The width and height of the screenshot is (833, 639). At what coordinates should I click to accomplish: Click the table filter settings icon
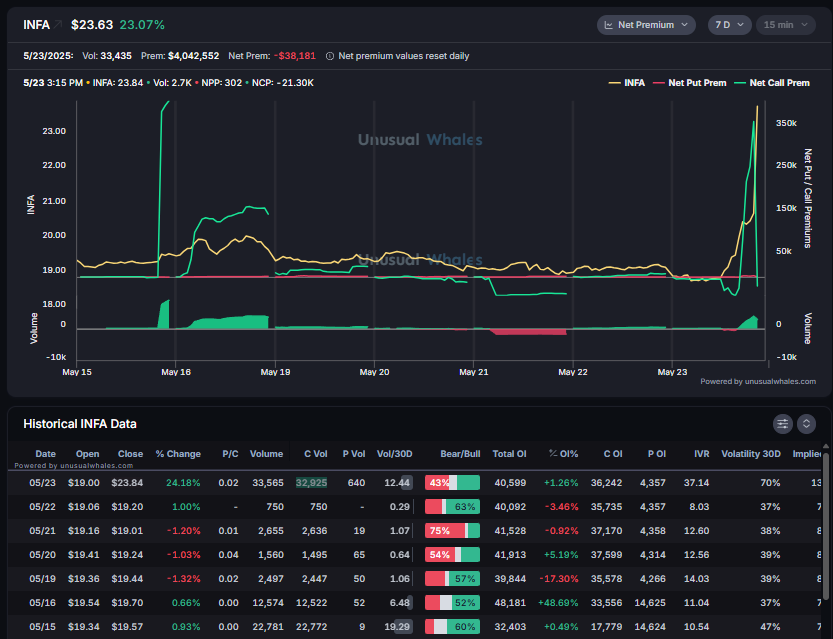pyautogui.click(x=783, y=424)
